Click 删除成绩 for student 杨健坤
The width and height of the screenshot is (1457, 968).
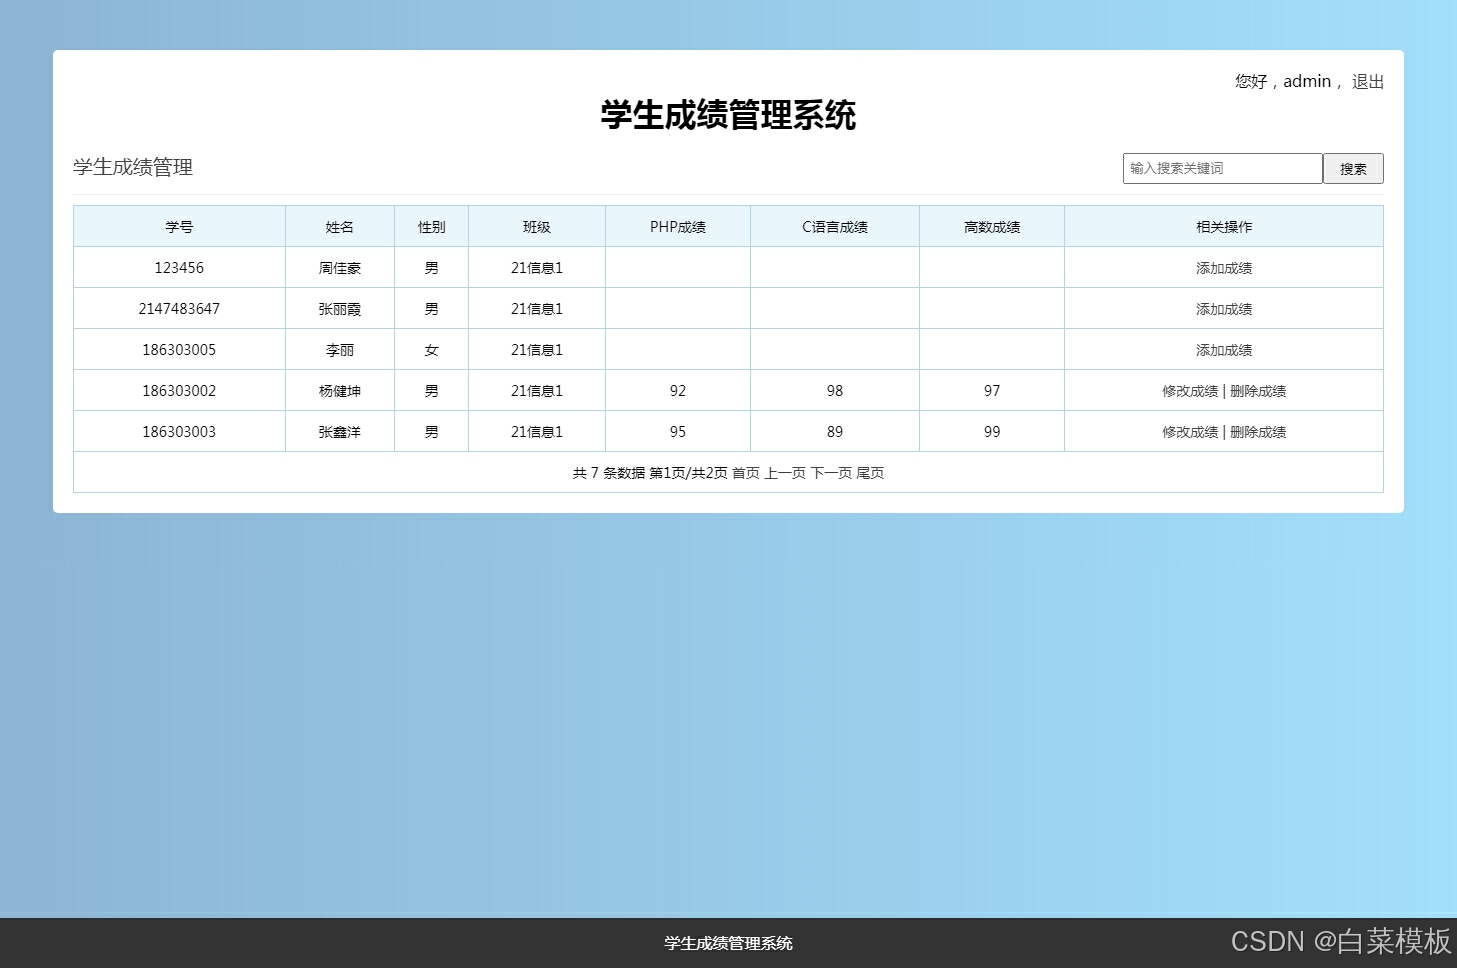[1258, 391]
